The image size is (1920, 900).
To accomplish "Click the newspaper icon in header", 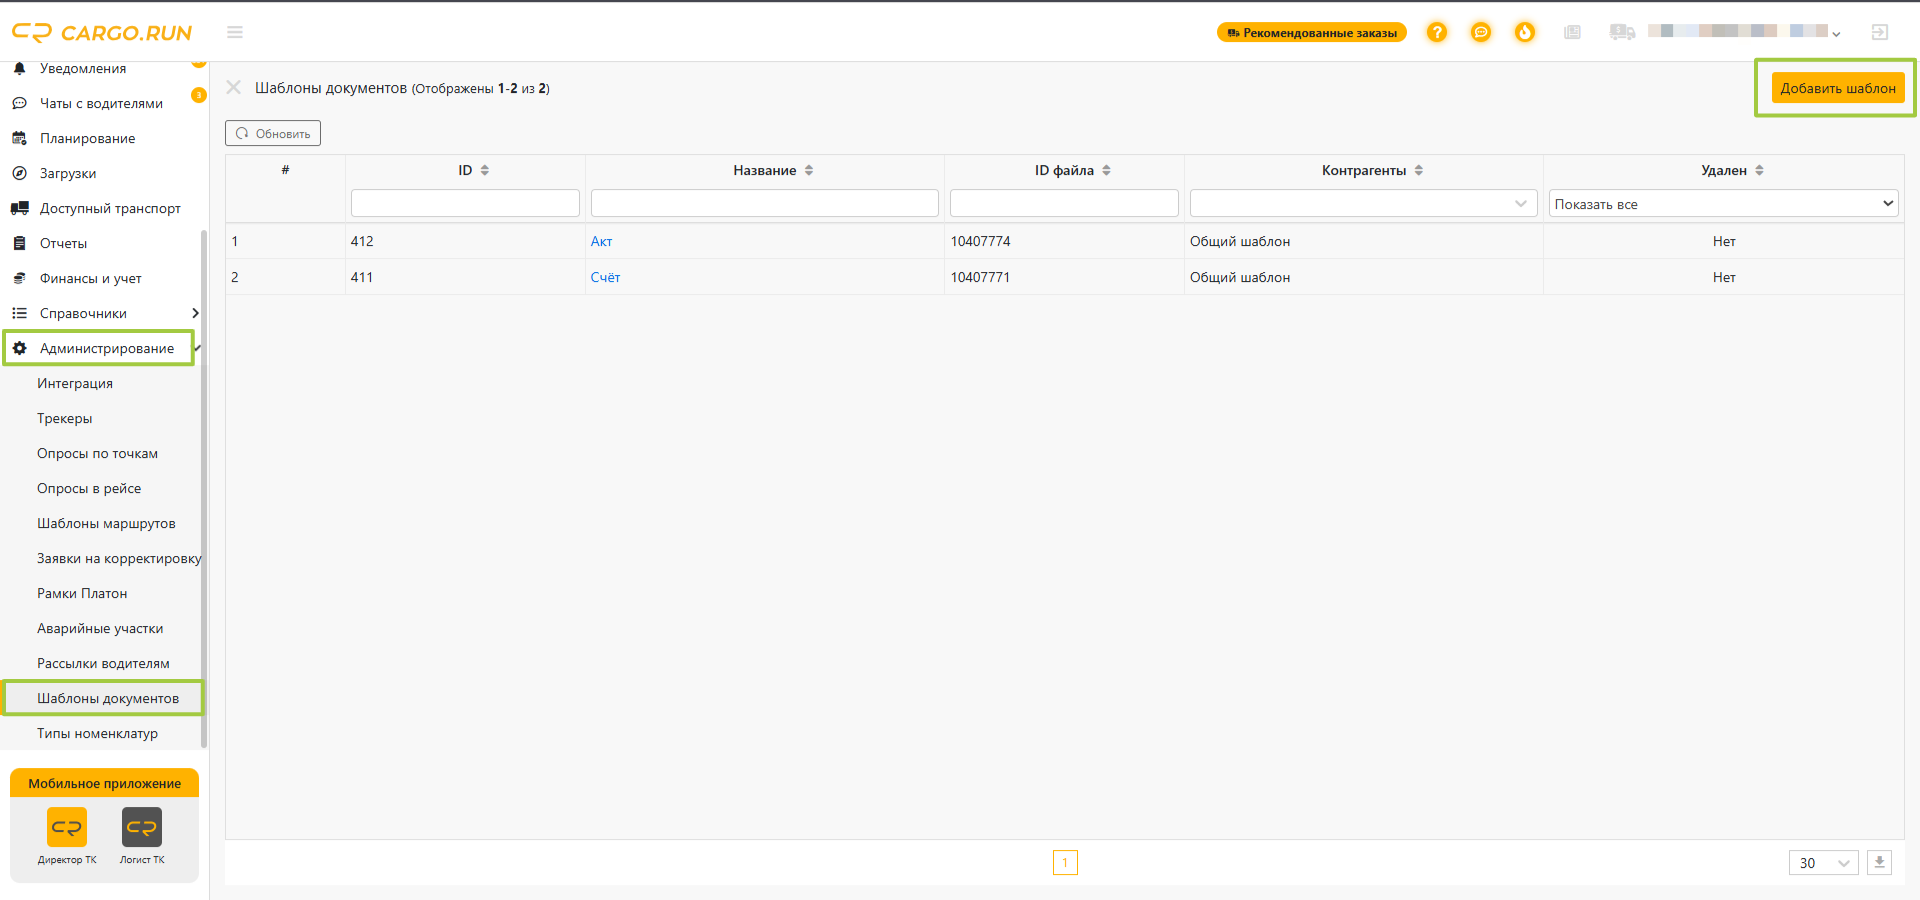I will 1573,32.
